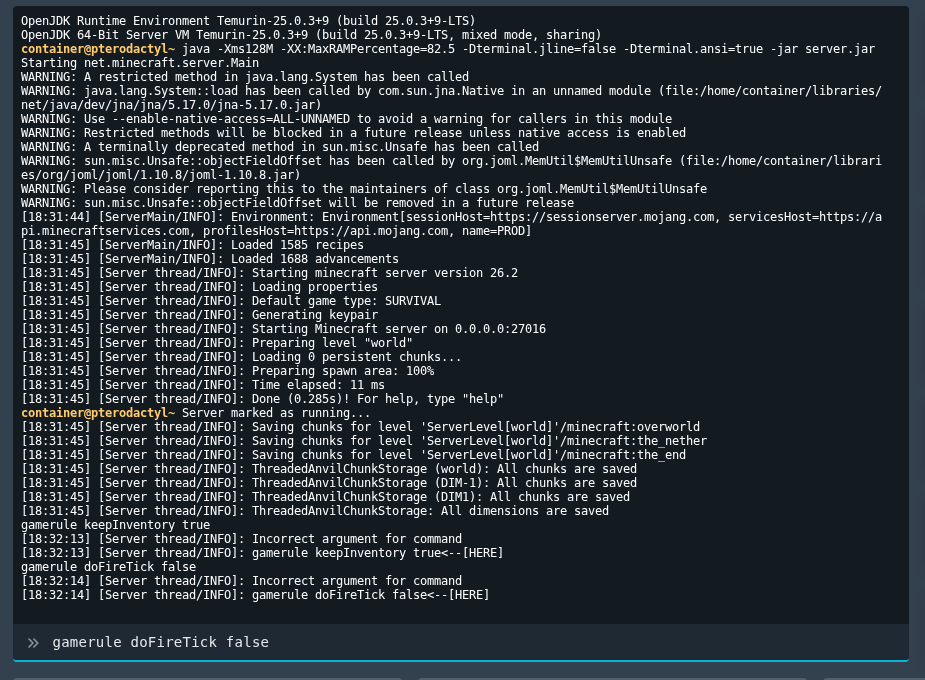This screenshot has height=680, width=925.
Task: Click the double-chevron prompt icon beside command input
Action: [x=33, y=643]
